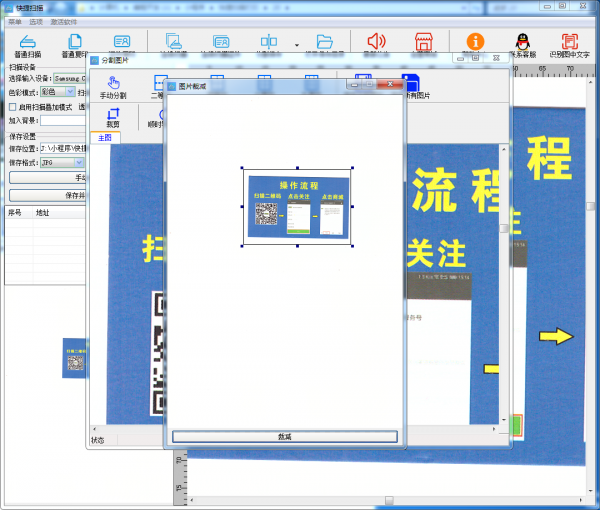Click the 普通复印 document icon
The image size is (600, 510).
[x=75, y=42]
